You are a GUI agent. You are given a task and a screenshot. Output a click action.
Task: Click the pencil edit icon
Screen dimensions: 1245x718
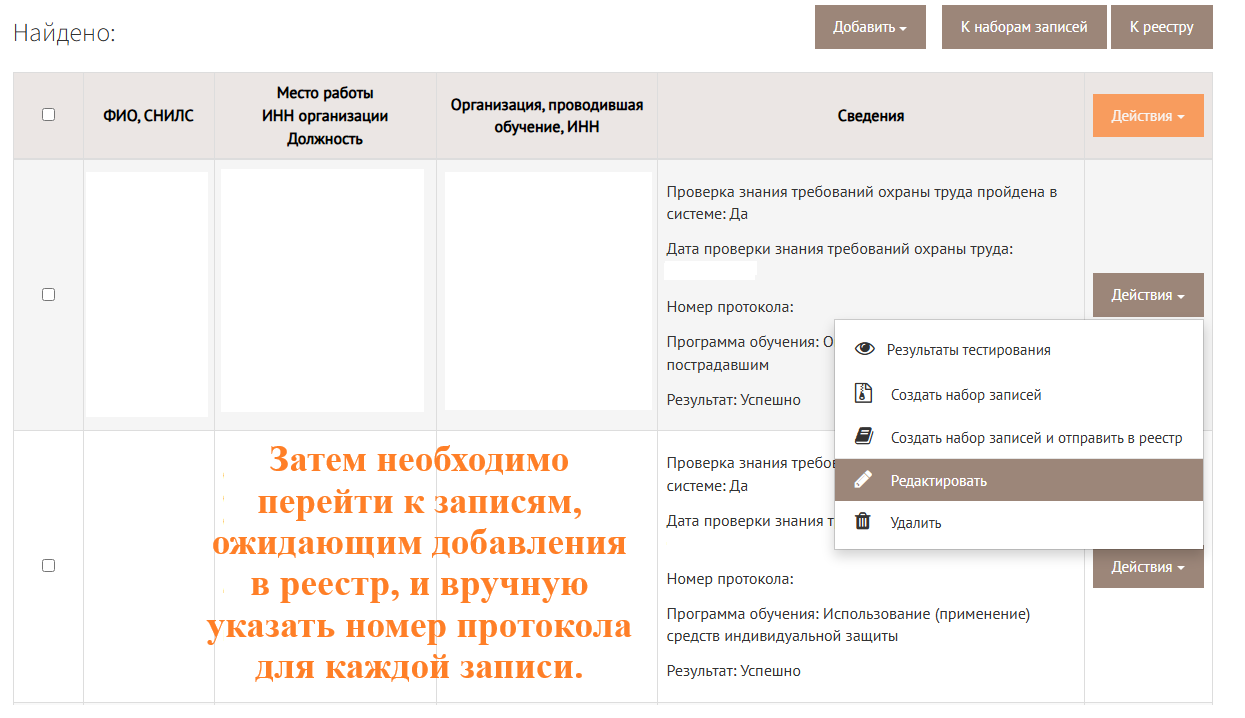coord(863,480)
